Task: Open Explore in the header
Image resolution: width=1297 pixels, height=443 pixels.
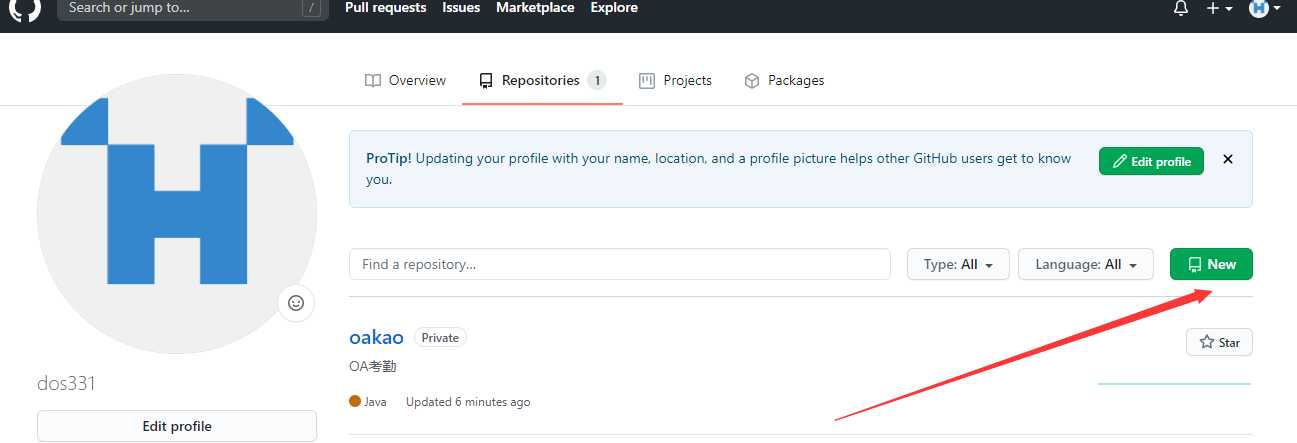Action: pos(614,8)
